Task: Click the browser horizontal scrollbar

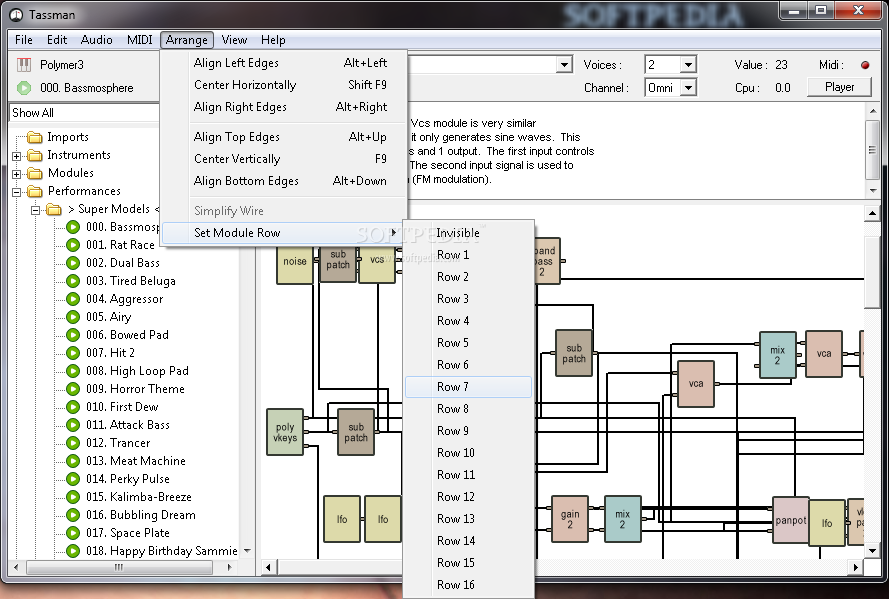Action: pyautogui.click(x=118, y=567)
